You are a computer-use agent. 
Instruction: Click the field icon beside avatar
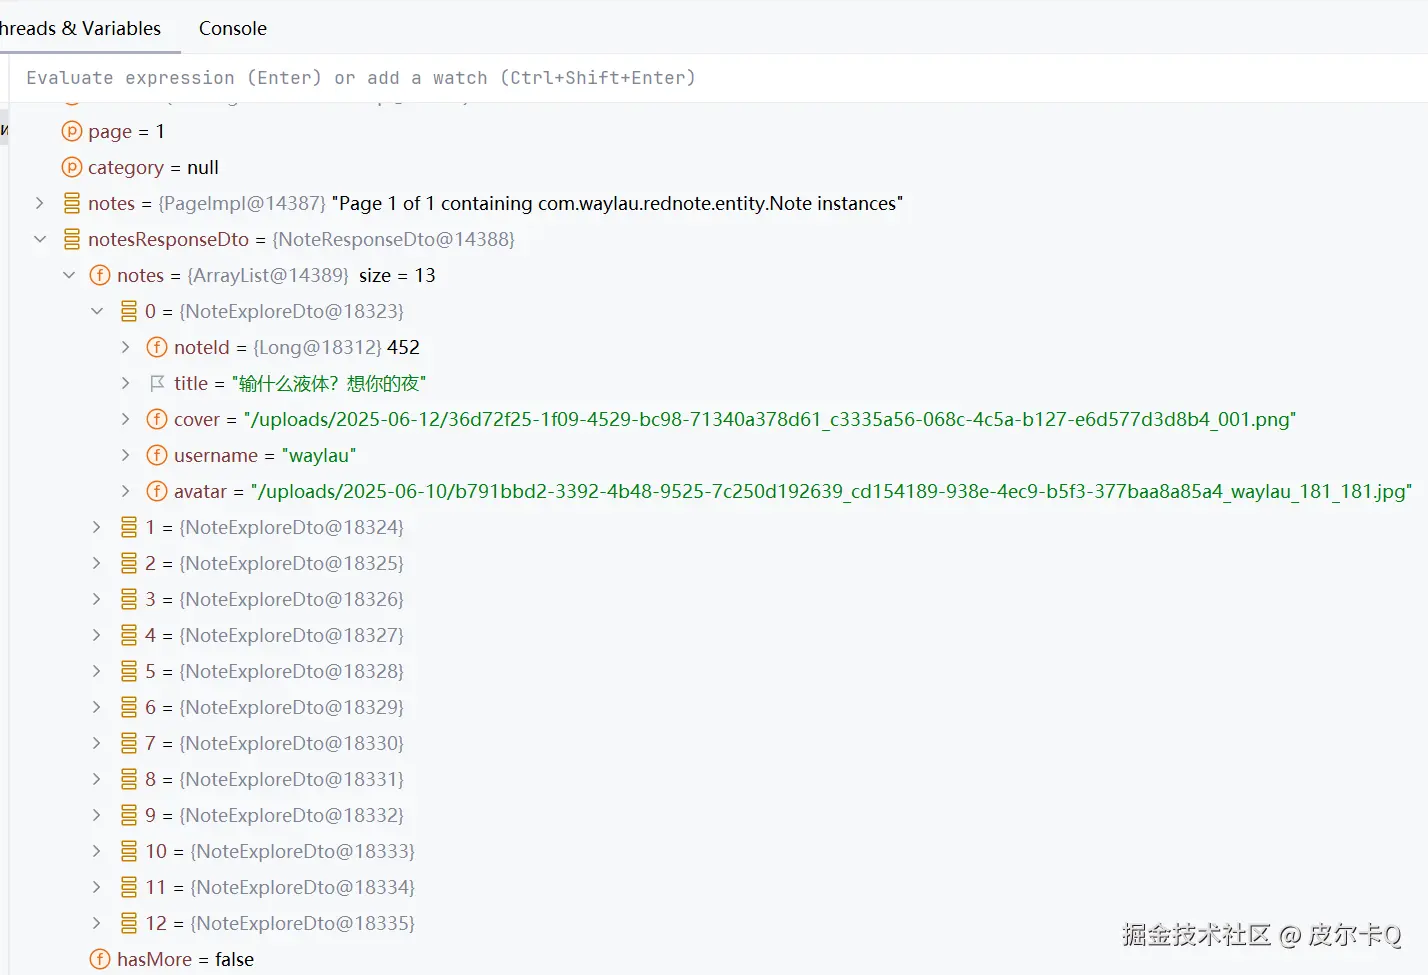157,491
